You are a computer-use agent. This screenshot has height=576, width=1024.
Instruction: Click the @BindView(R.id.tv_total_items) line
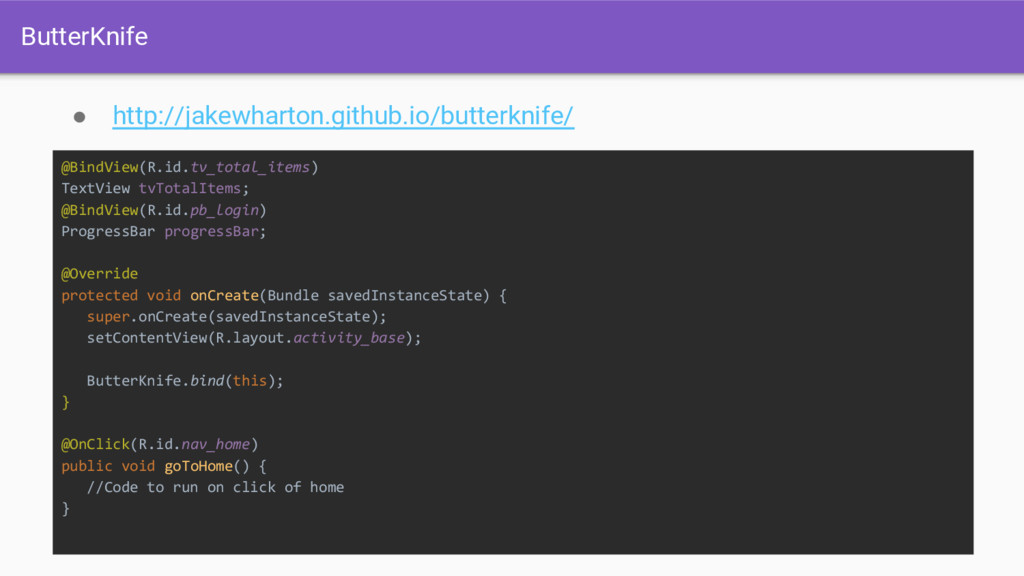189,167
